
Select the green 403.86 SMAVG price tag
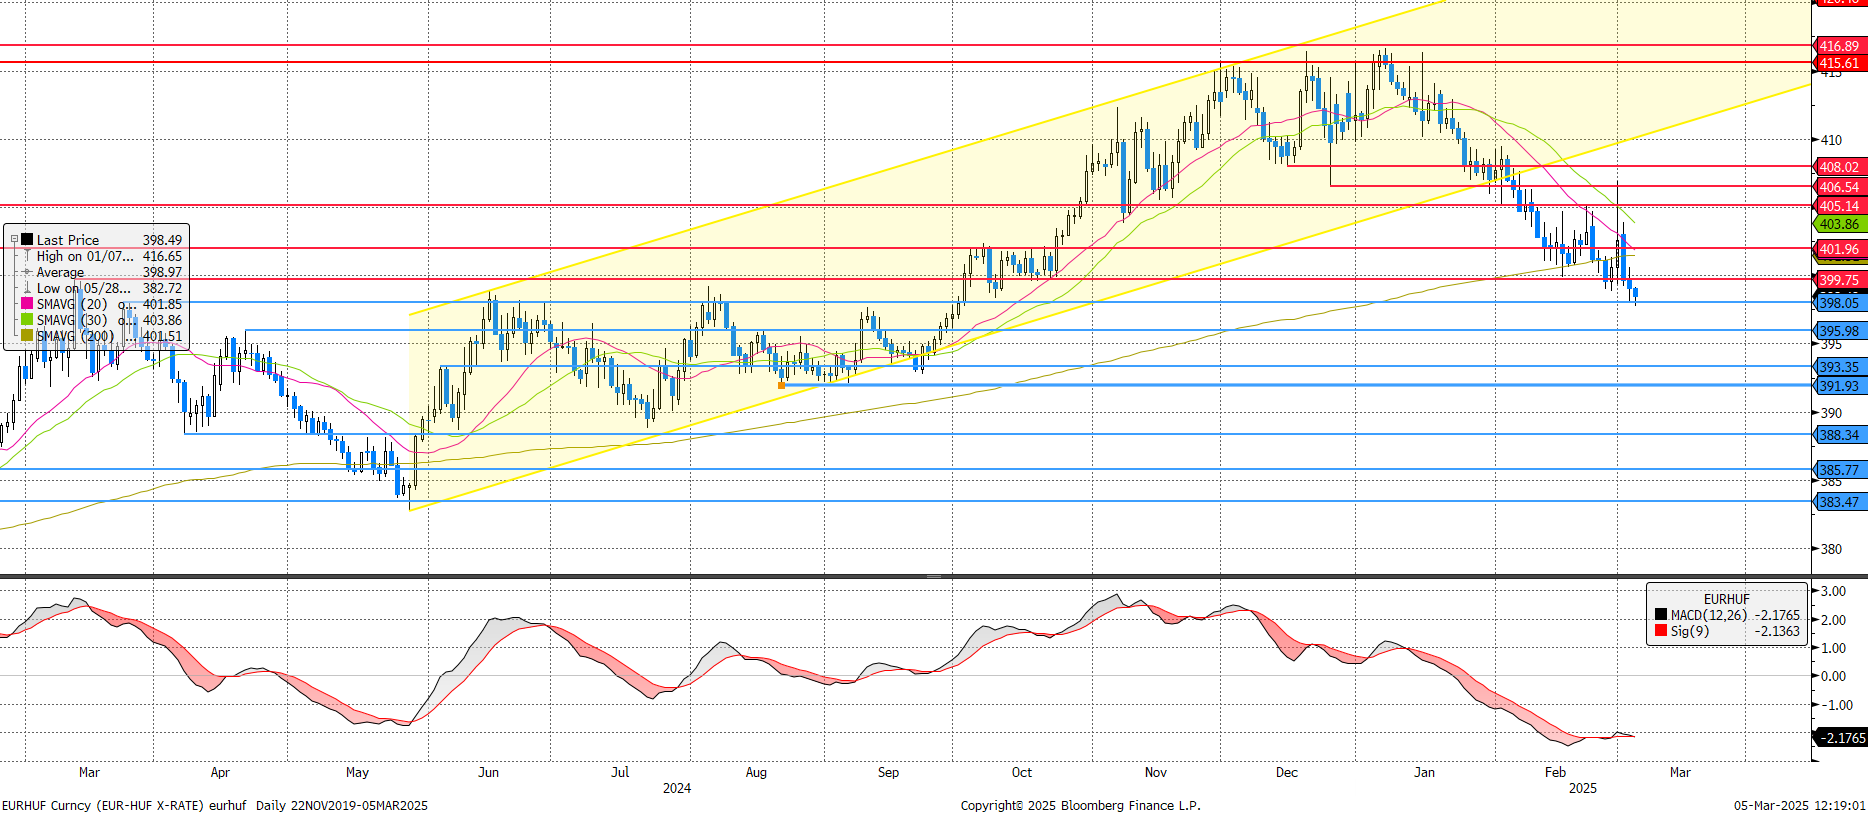pyautogui.click(x=1839, y=224)
